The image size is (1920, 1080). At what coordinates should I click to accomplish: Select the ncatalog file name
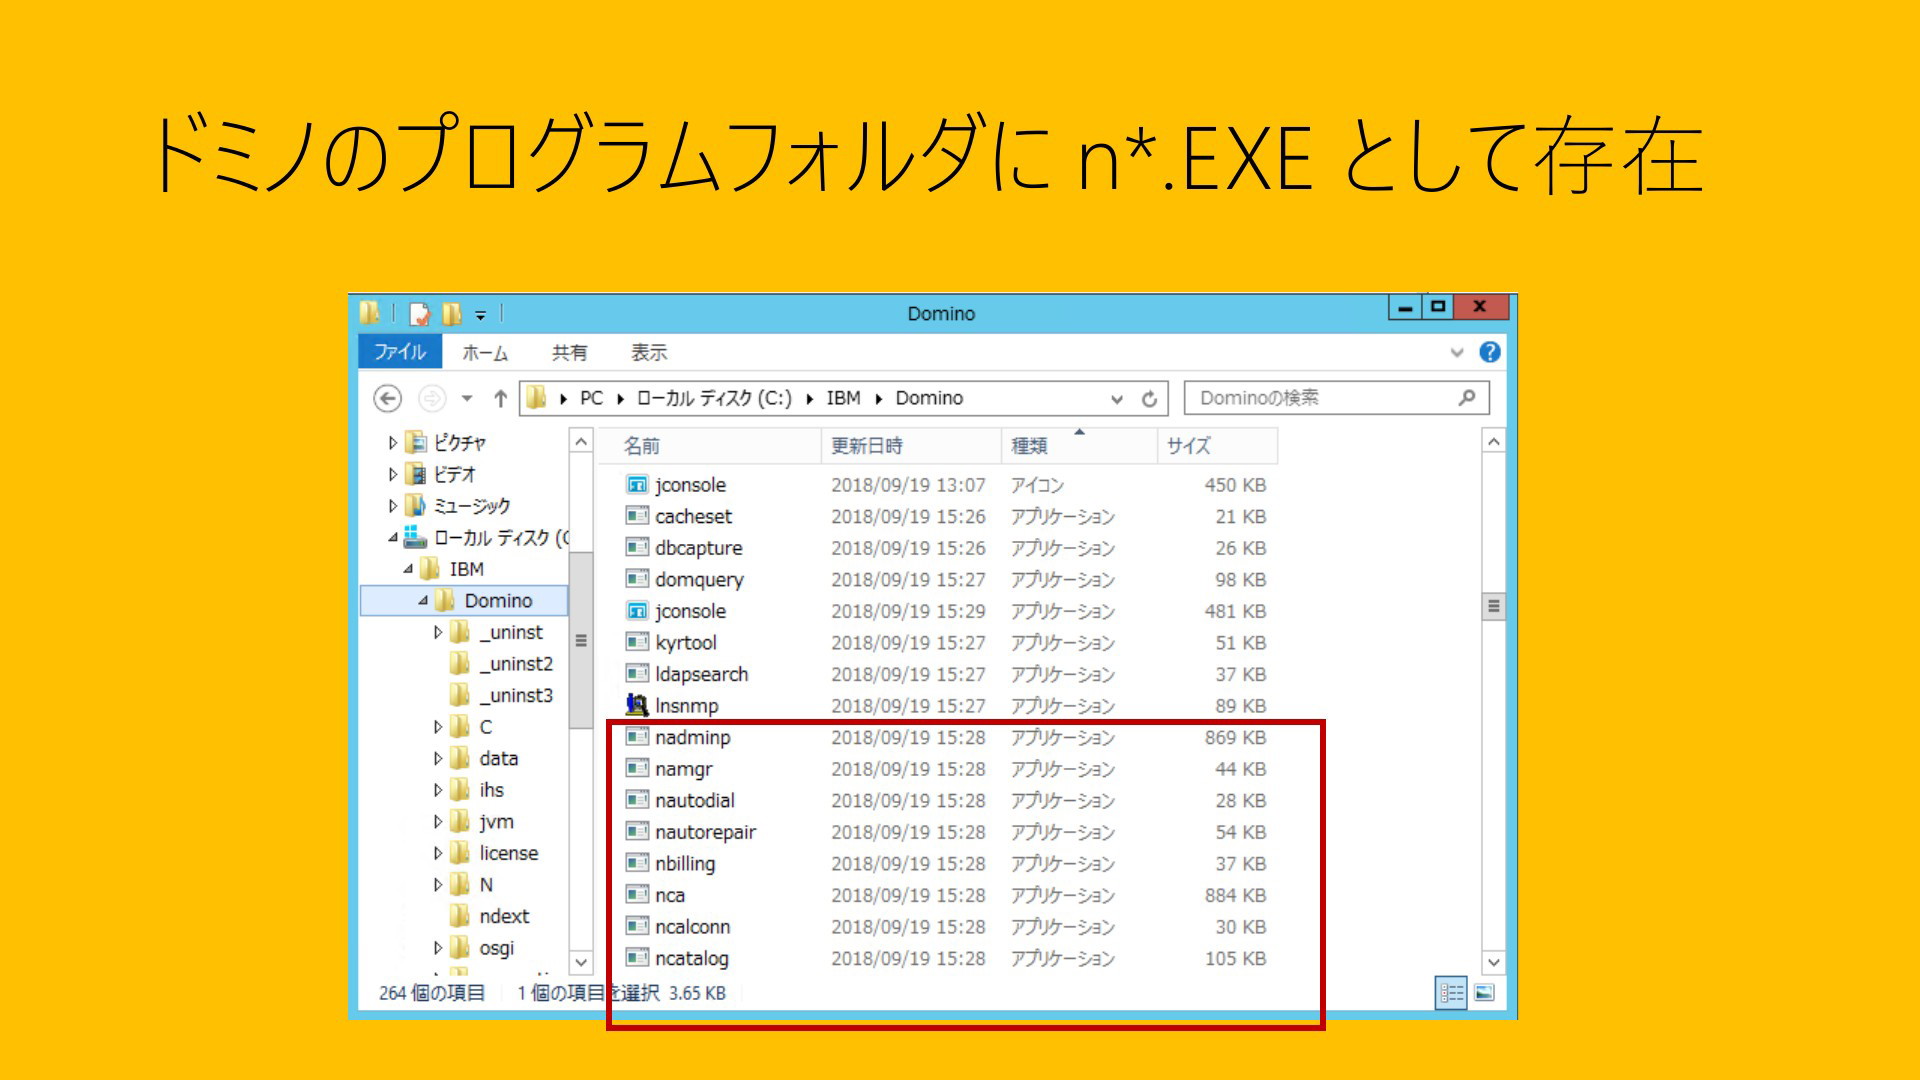coord(691,959)
